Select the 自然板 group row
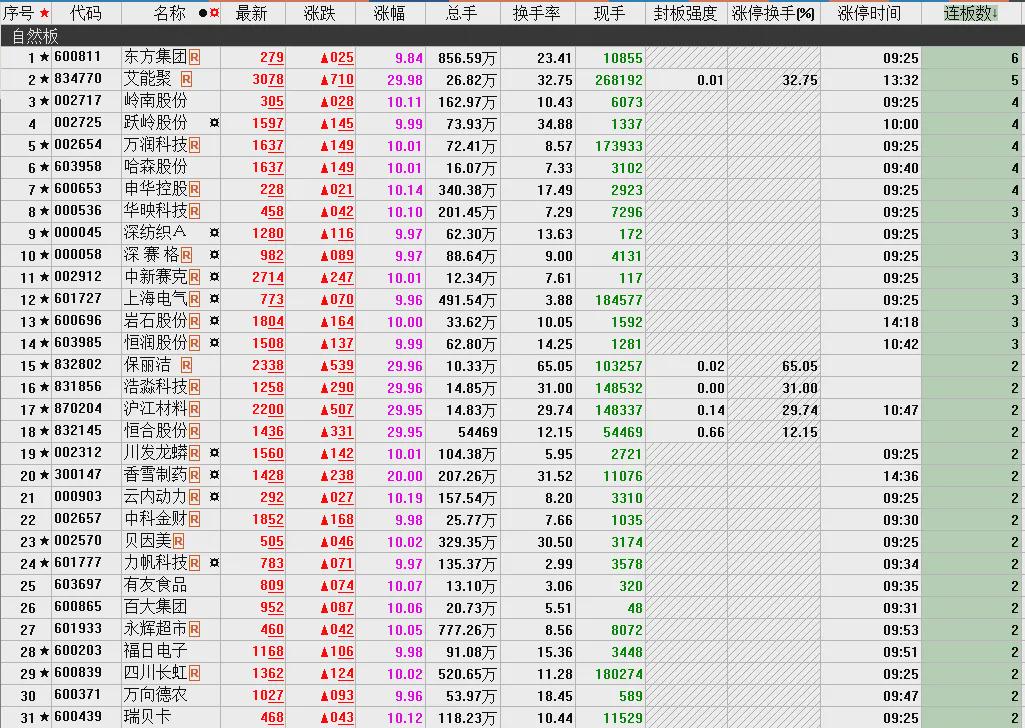This screenshot has width=1025, height=728. (512, 36)
